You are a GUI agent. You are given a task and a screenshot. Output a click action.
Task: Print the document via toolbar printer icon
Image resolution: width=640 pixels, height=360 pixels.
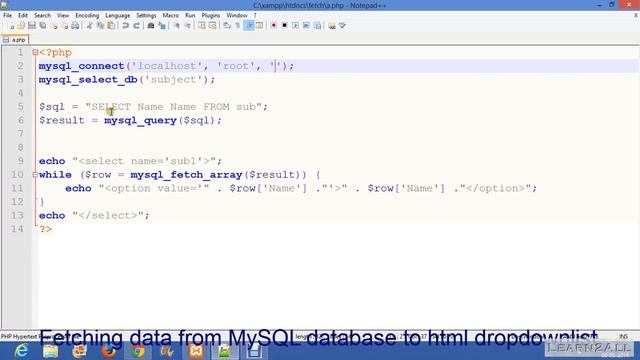point(75,26)
